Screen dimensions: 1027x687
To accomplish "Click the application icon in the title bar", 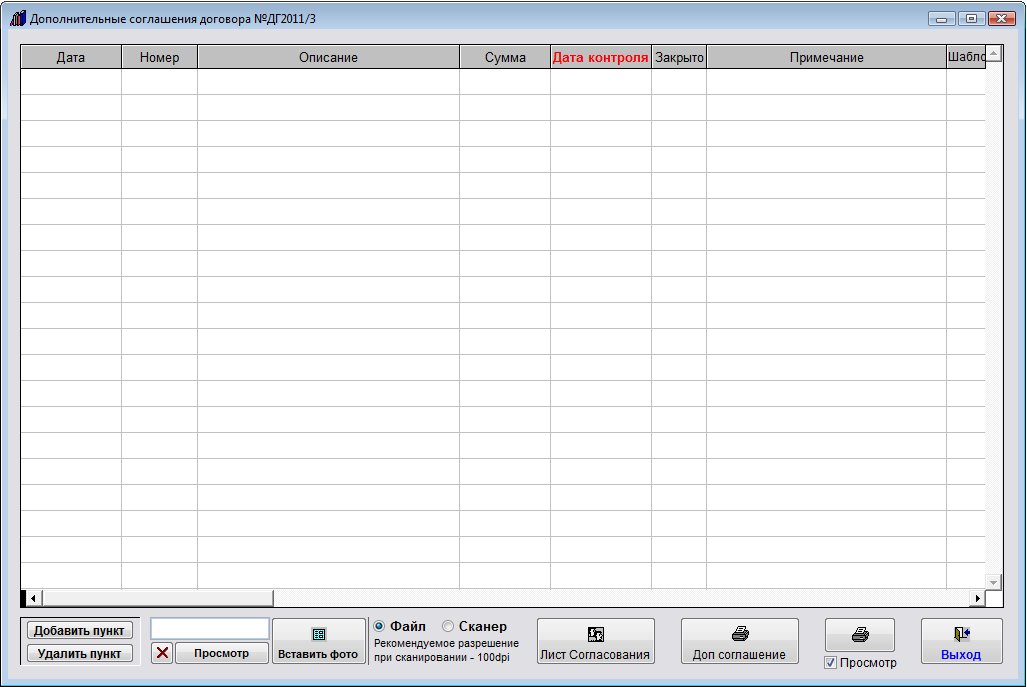I will pyautogui.click(x=18, y=18).
